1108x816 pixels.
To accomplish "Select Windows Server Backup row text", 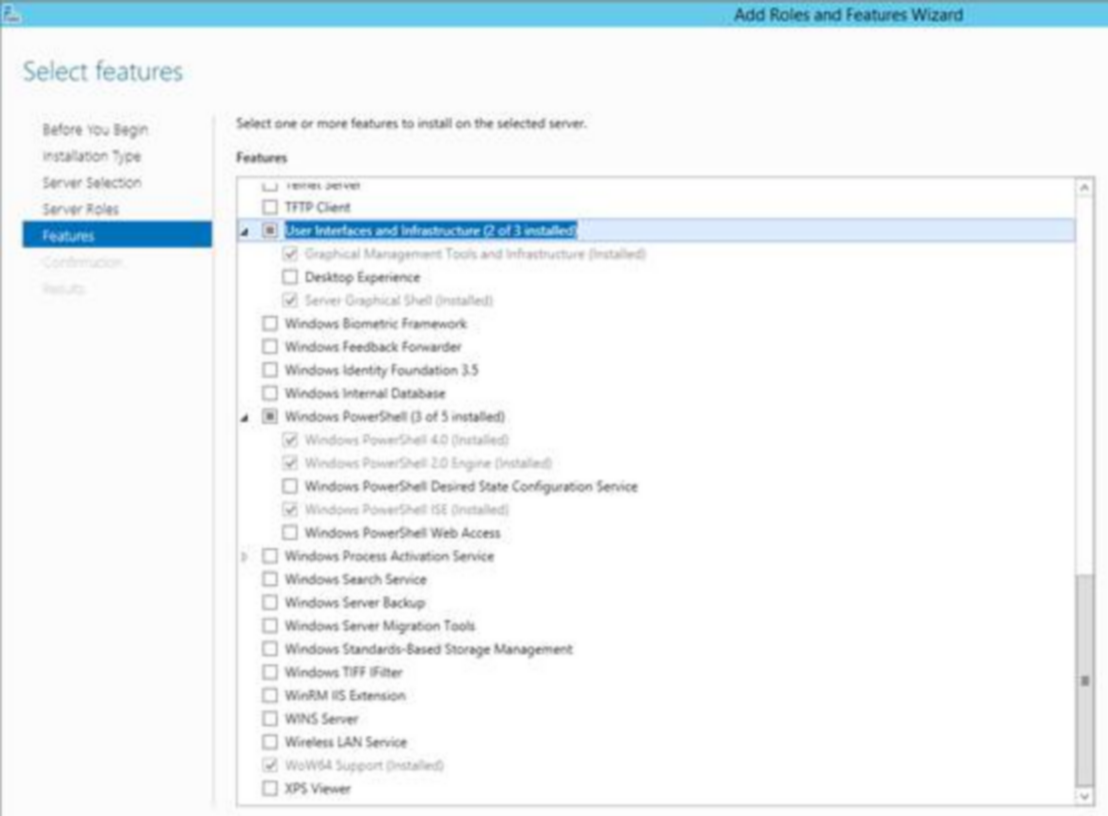I will coord(355,603).
